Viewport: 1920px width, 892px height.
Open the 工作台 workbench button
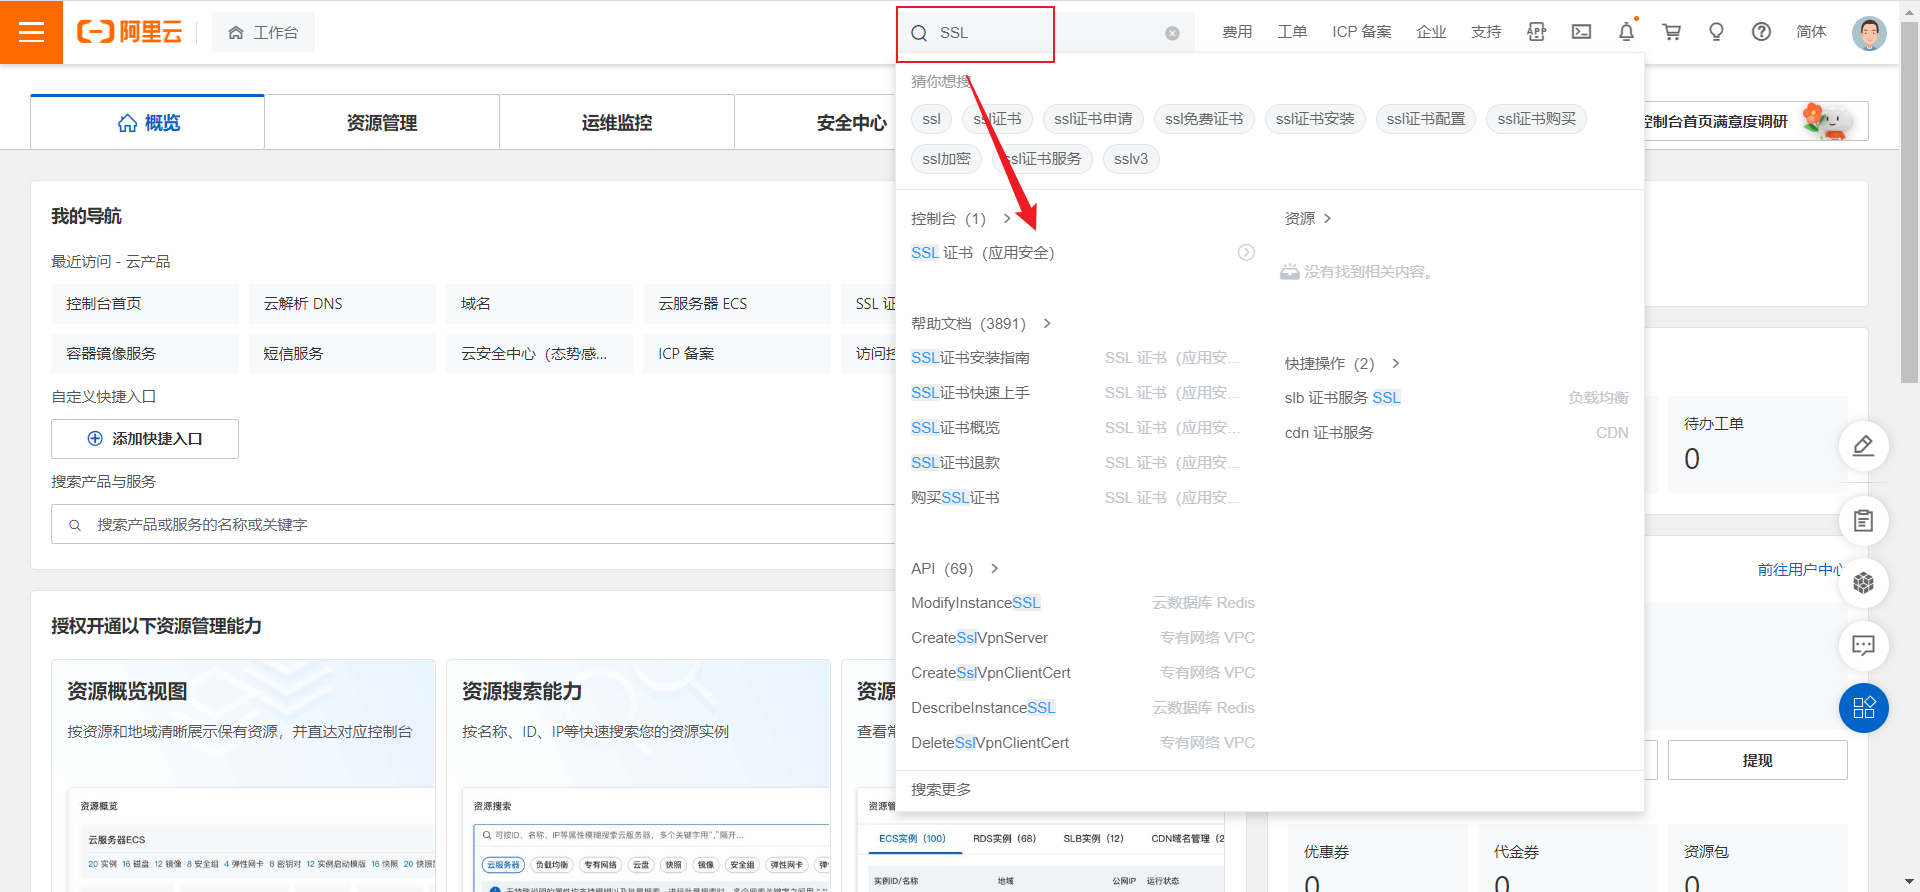coord(263,32)
